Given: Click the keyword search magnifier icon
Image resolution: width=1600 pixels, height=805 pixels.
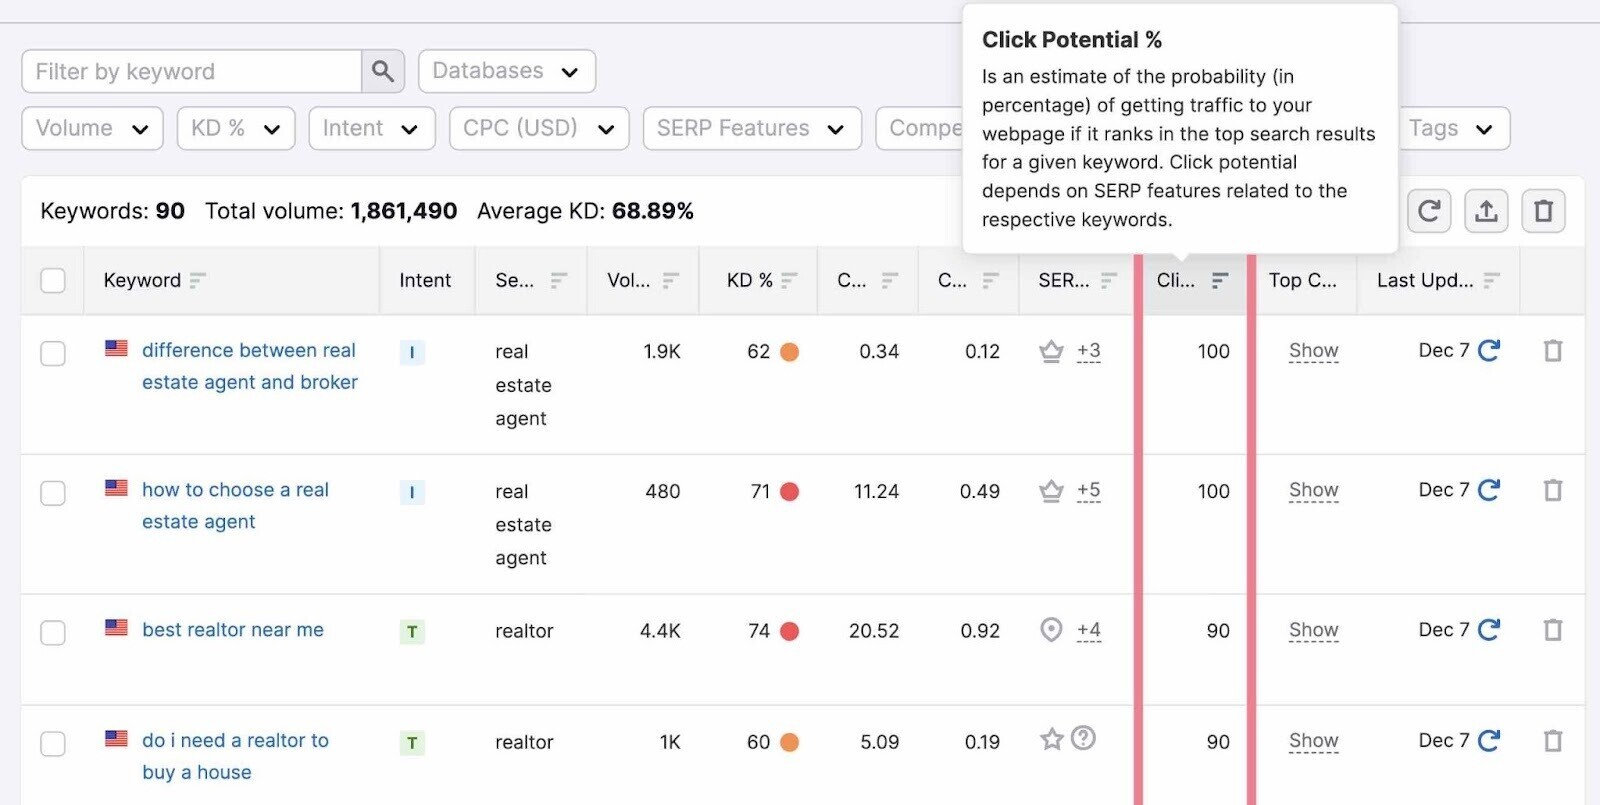Looking at the screenshot, I should pos(382,71).
